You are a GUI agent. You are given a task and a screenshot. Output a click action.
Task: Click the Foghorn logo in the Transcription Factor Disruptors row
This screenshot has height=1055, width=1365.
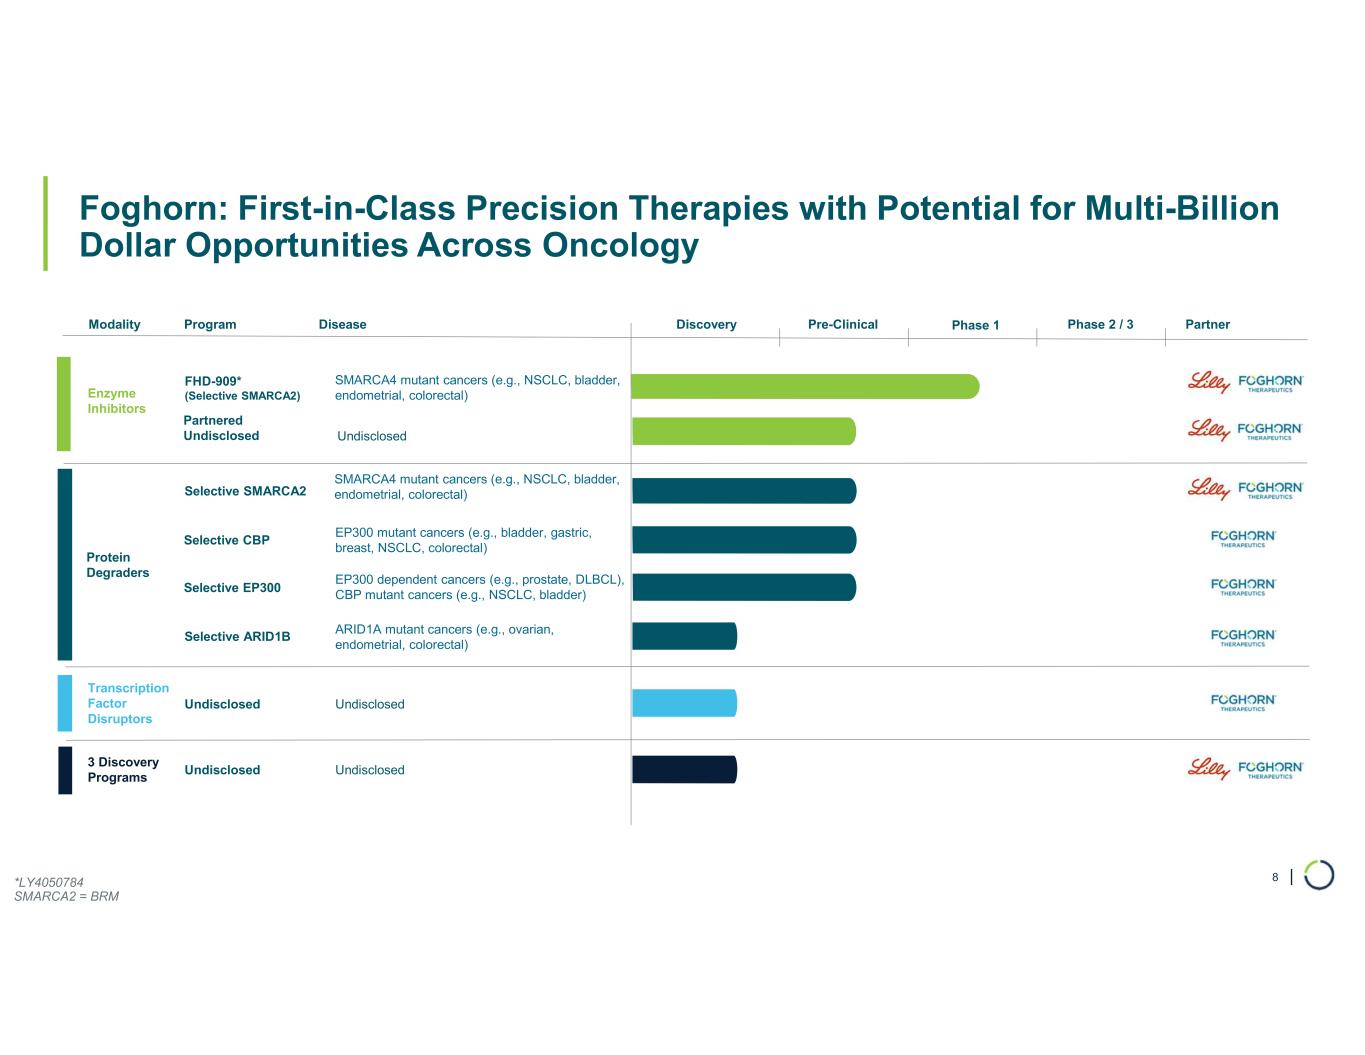pyautogui.click(x=1243, y=702)
